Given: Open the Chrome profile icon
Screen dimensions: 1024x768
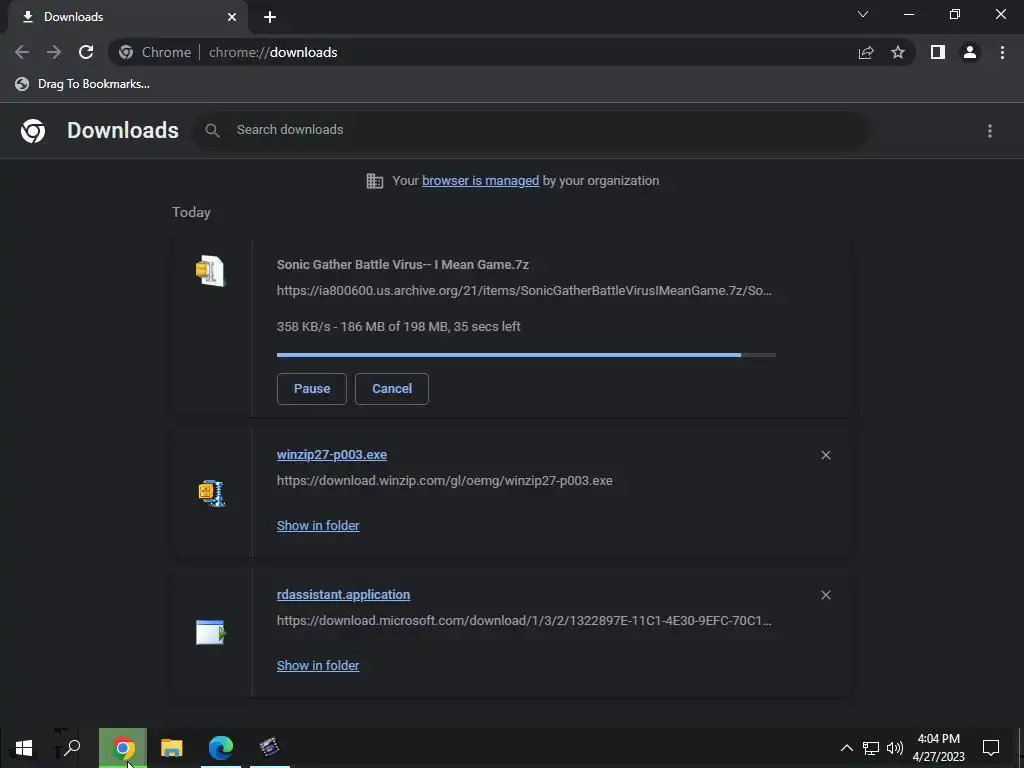Looking at the screenshot, I should (x=970, y=52).
